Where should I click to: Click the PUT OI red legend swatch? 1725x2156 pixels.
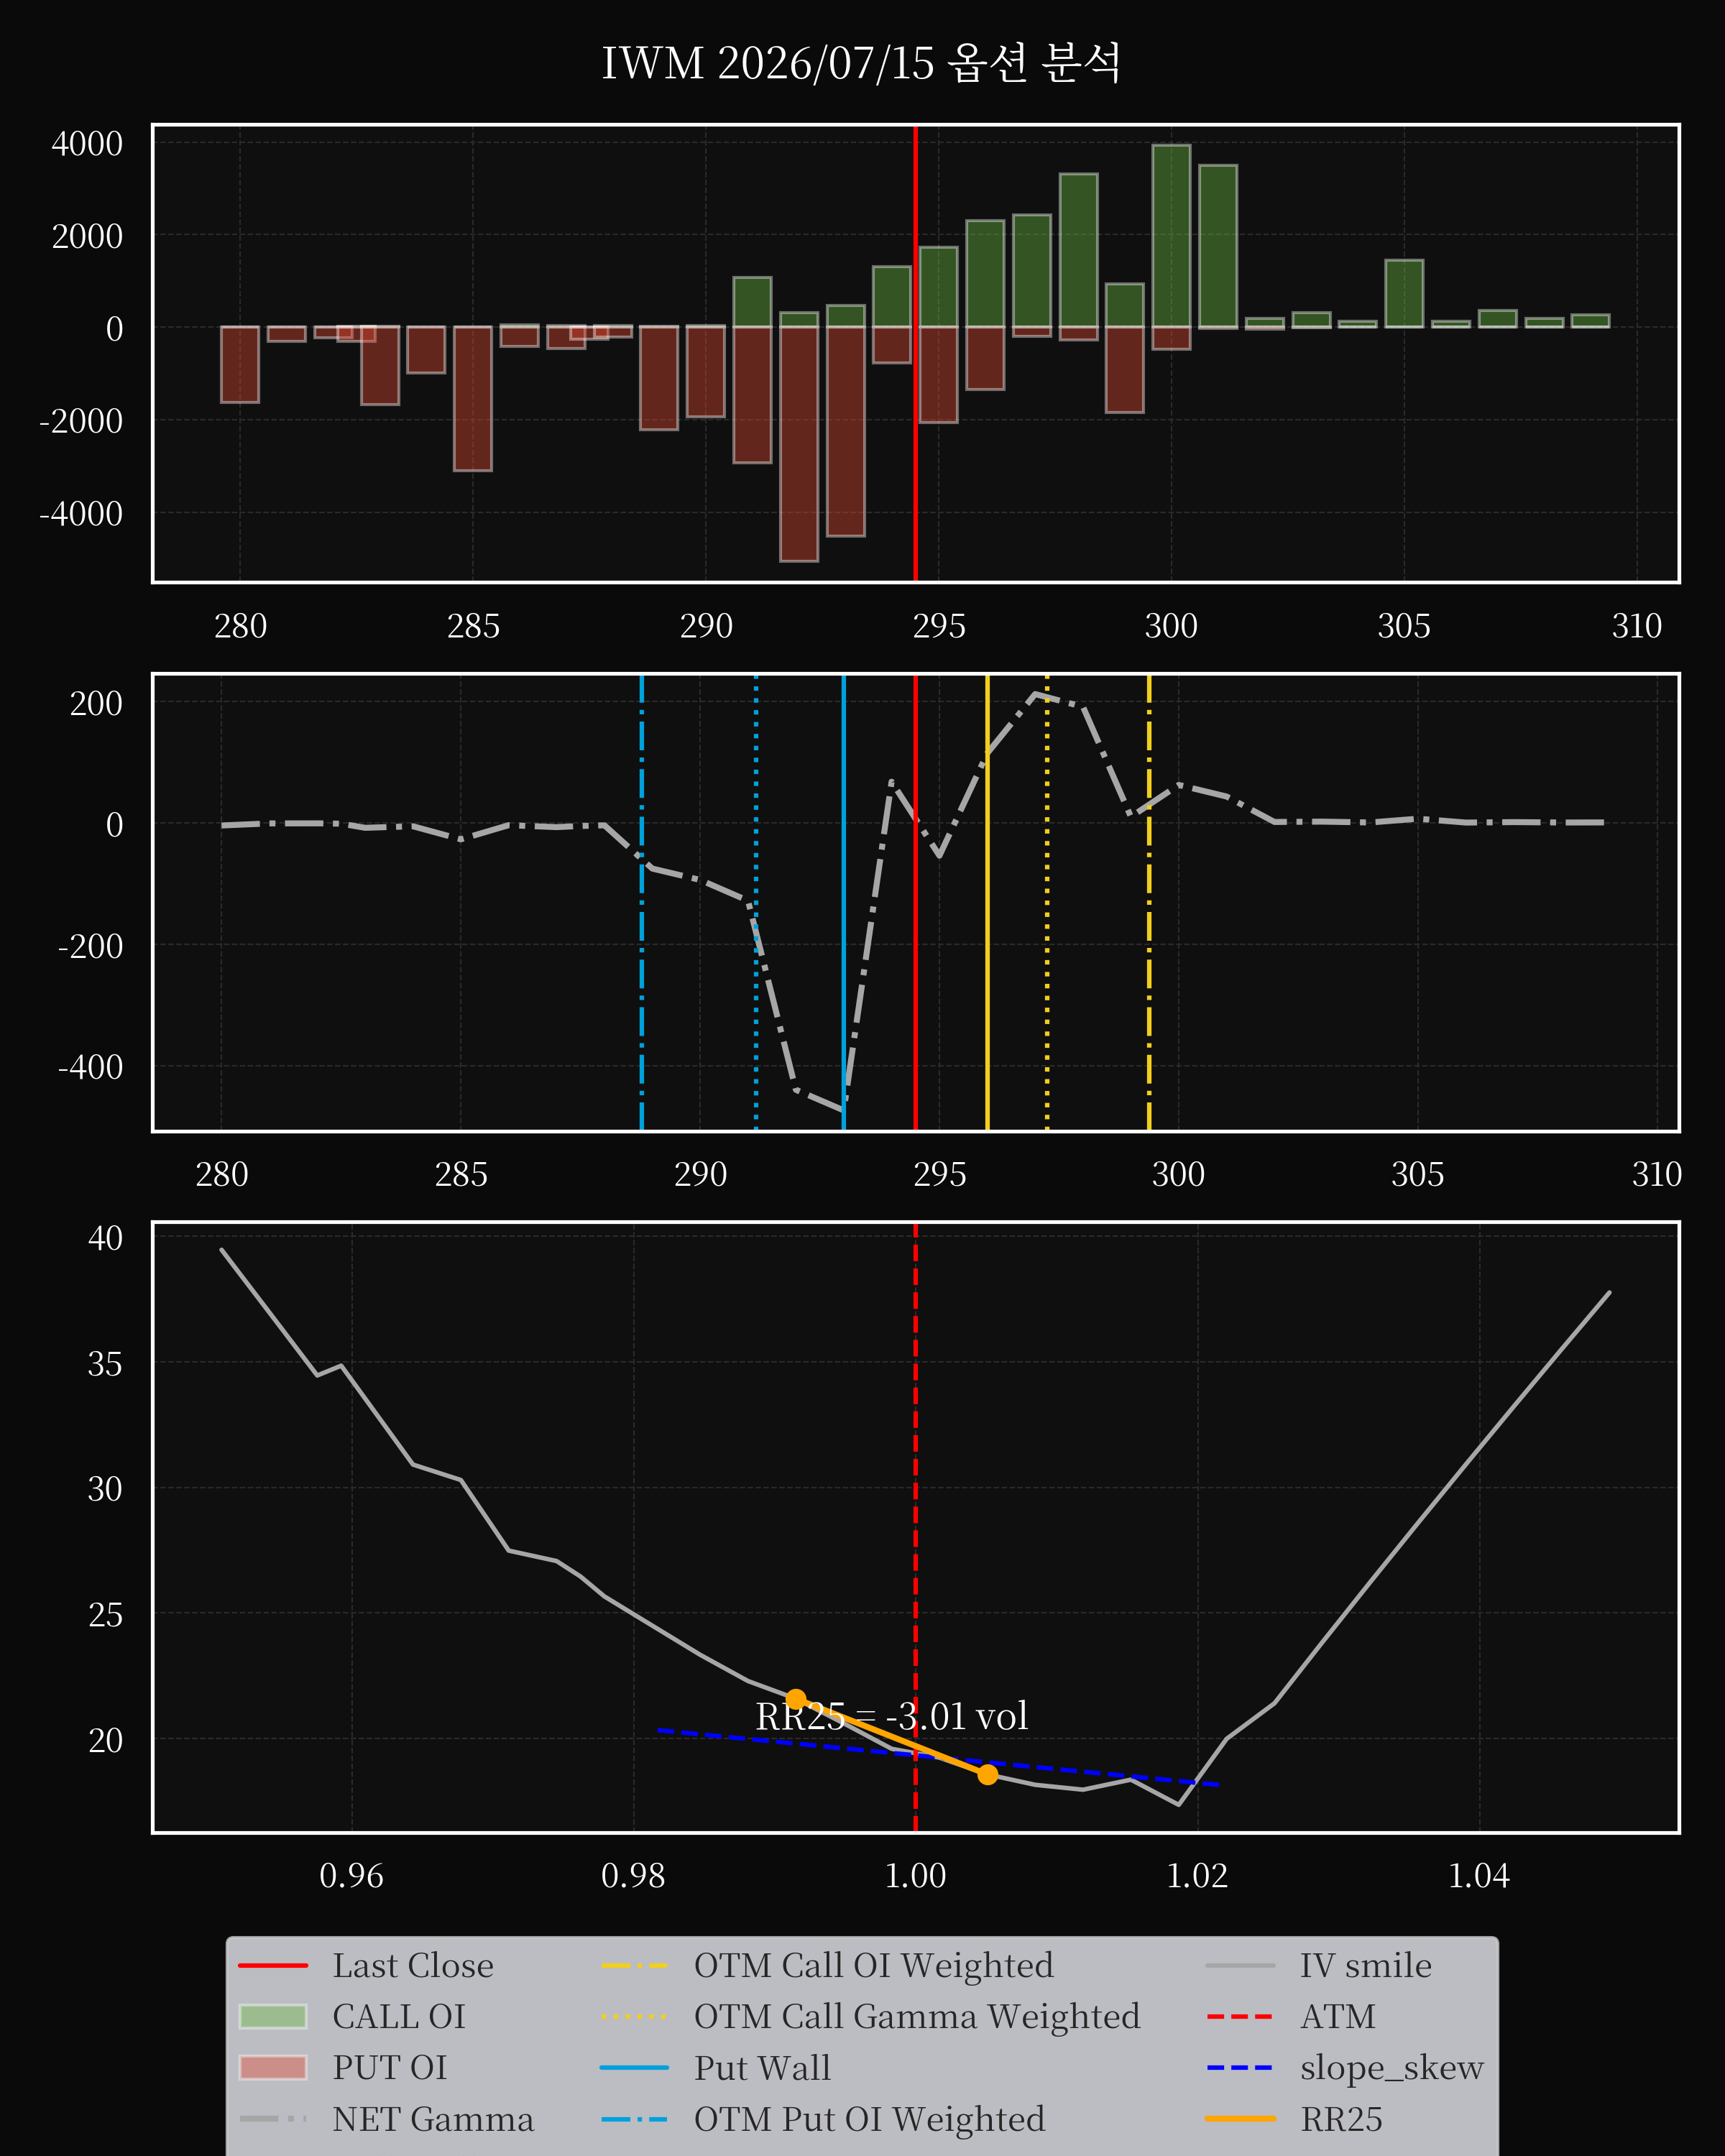pos(273,2068)
